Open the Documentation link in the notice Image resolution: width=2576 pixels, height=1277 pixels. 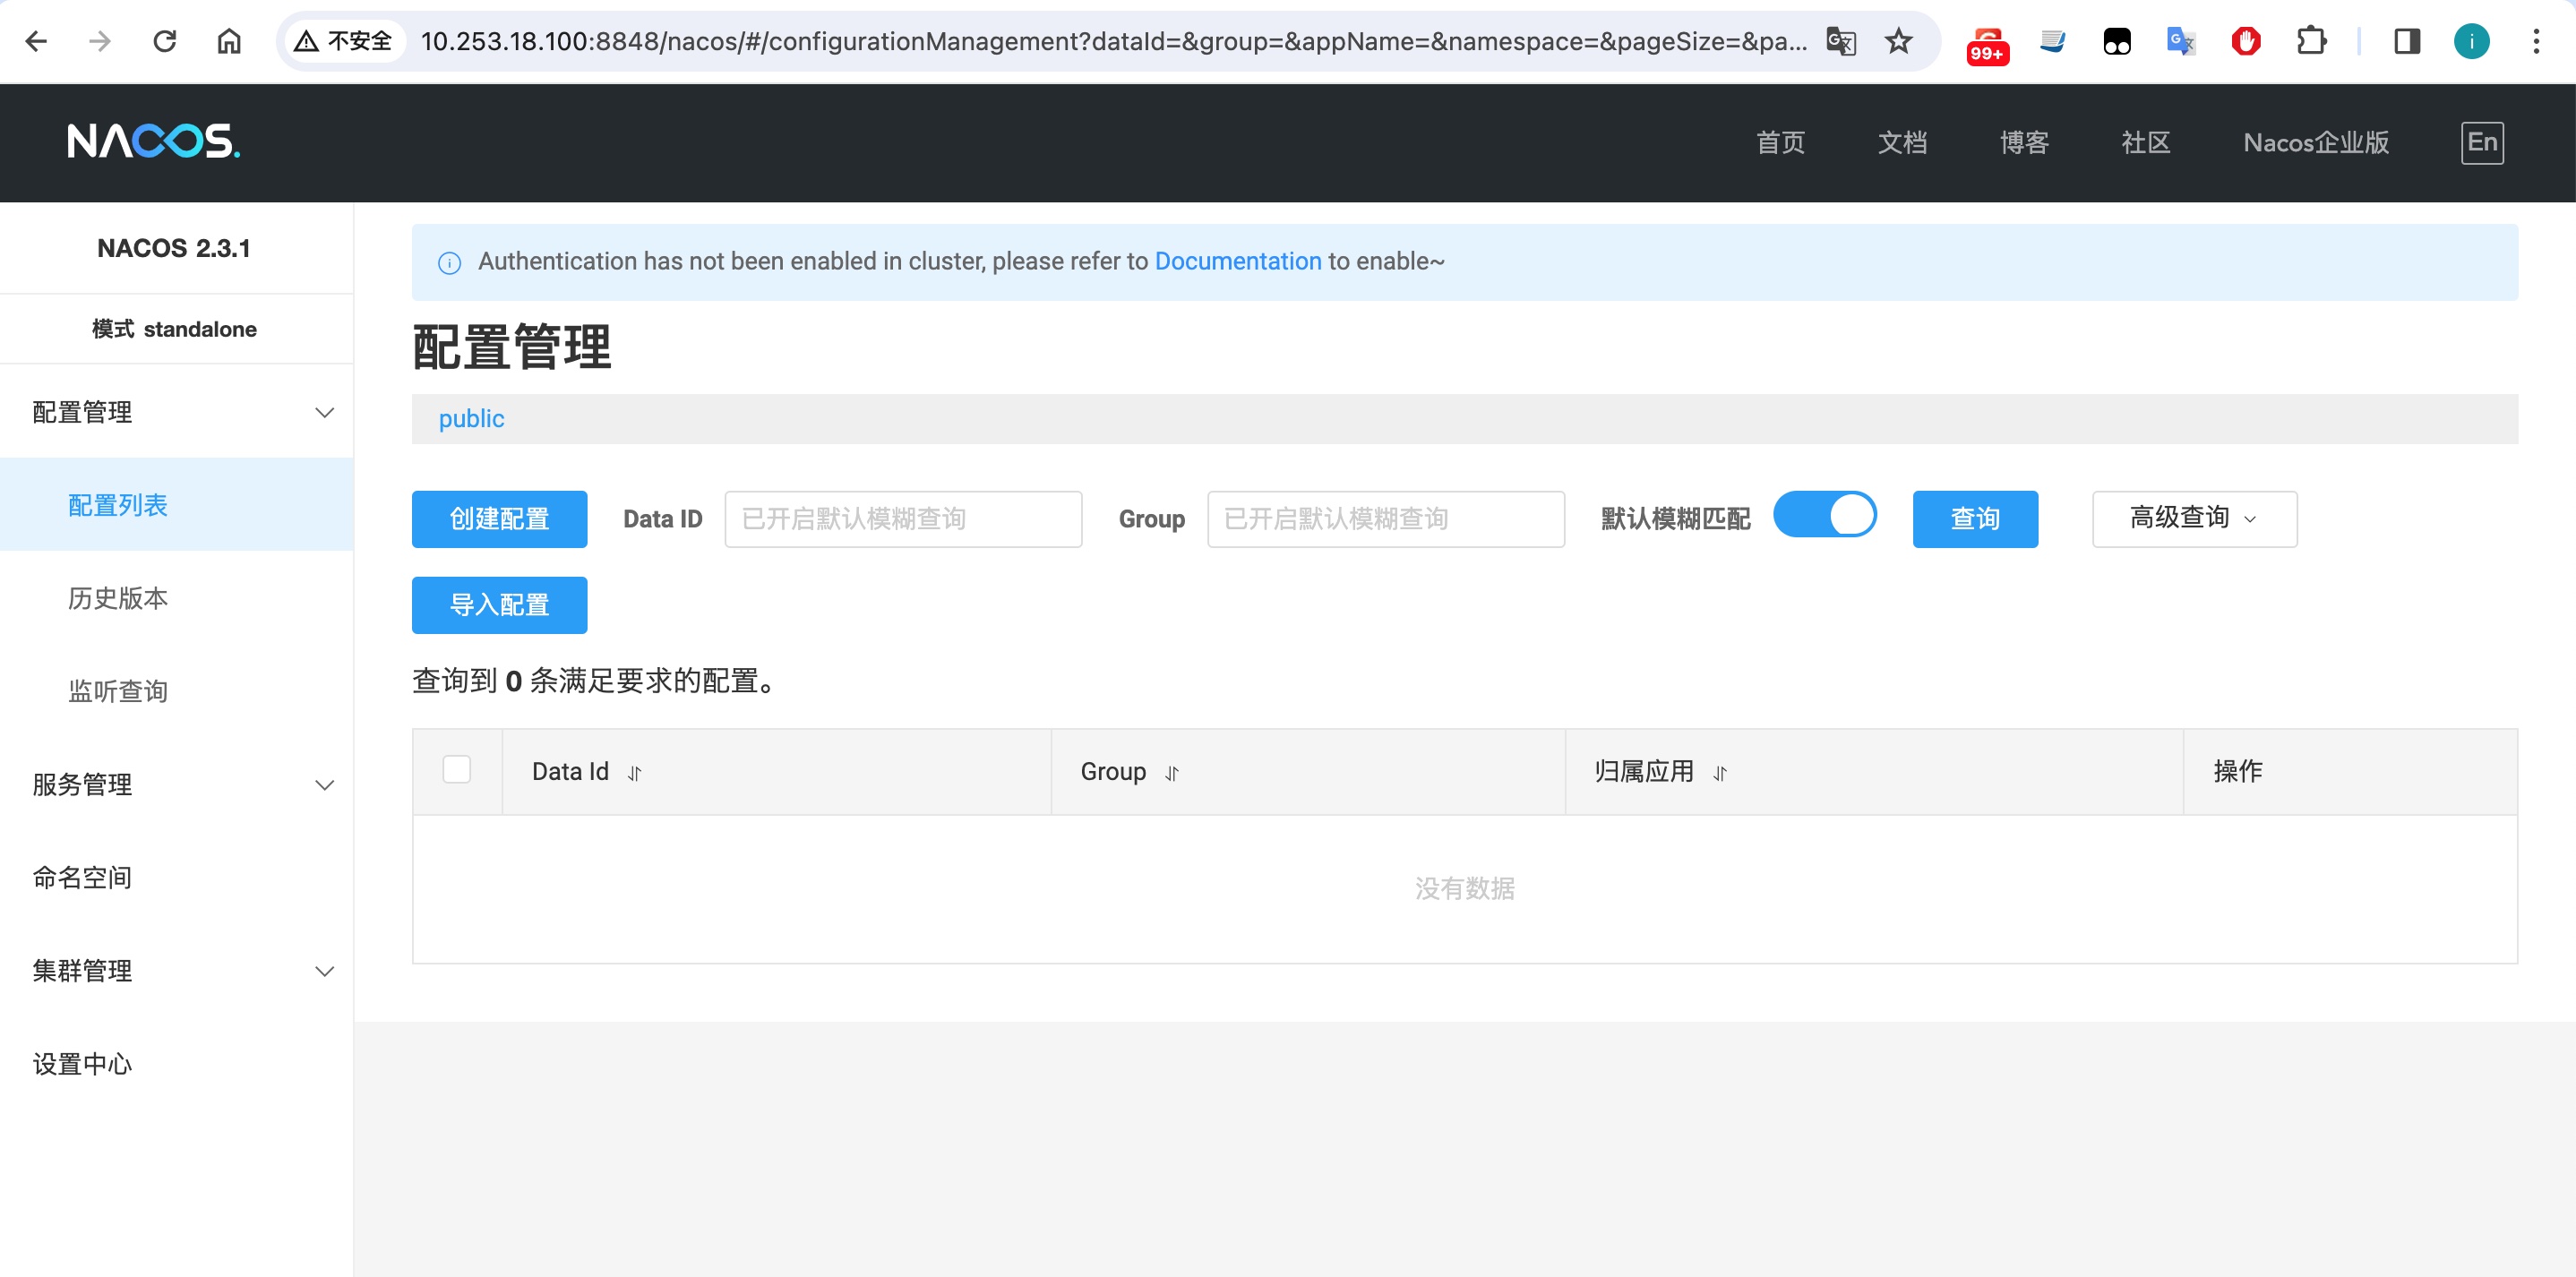click(1237, 261)
